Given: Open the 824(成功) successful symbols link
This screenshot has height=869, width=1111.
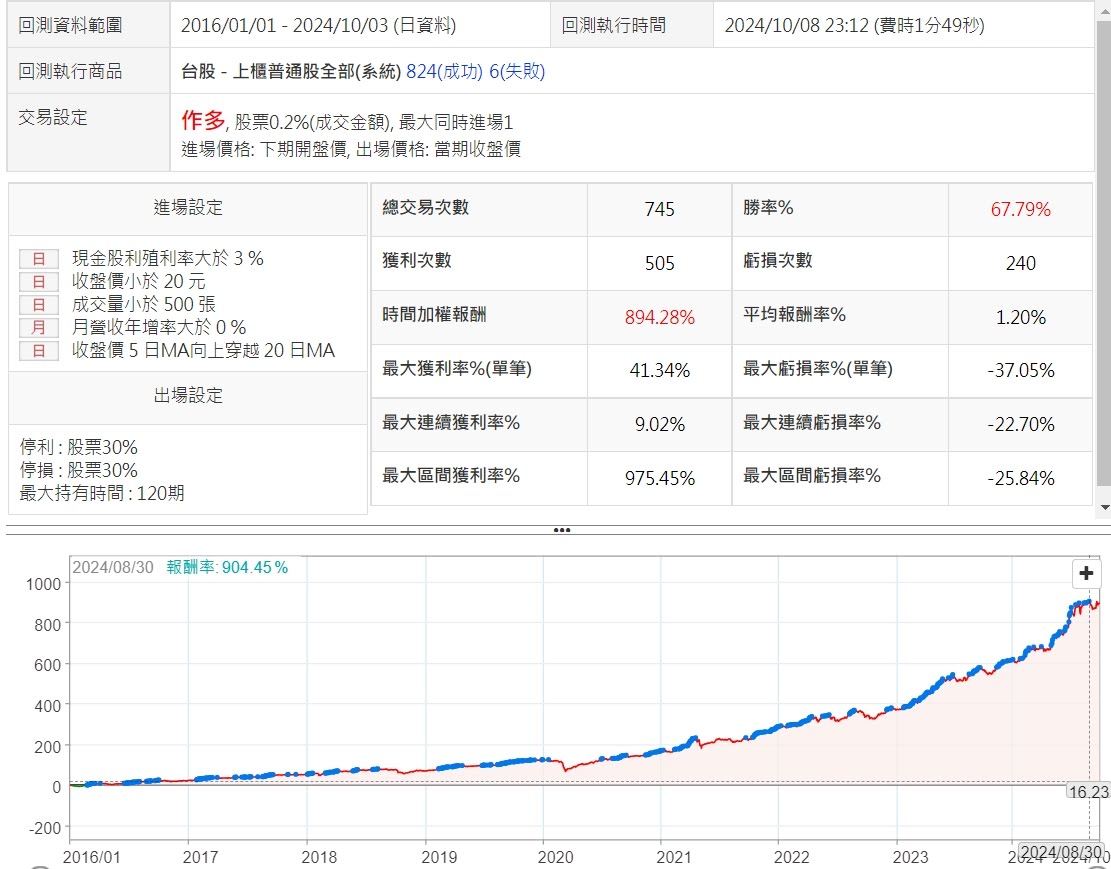Looking at the screenshot, I should click(445, 72).
